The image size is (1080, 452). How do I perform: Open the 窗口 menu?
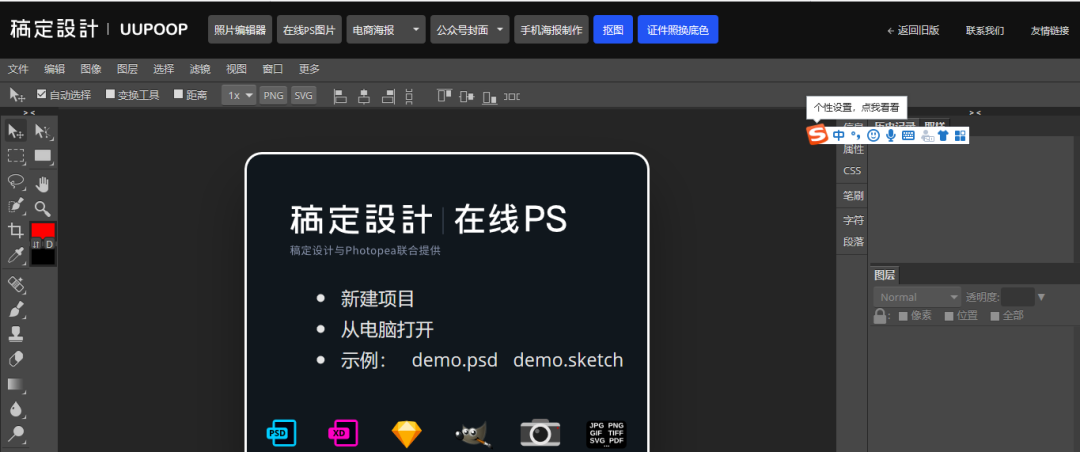click(x=273, y=69)
